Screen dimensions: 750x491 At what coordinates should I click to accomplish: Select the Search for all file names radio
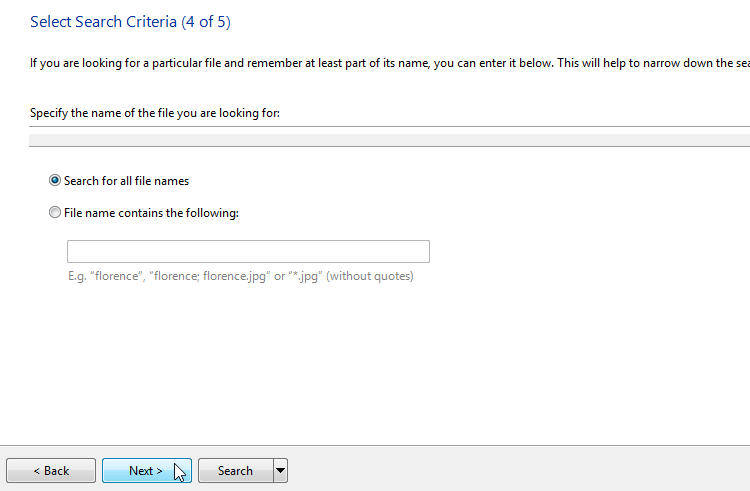coord(55,180)
